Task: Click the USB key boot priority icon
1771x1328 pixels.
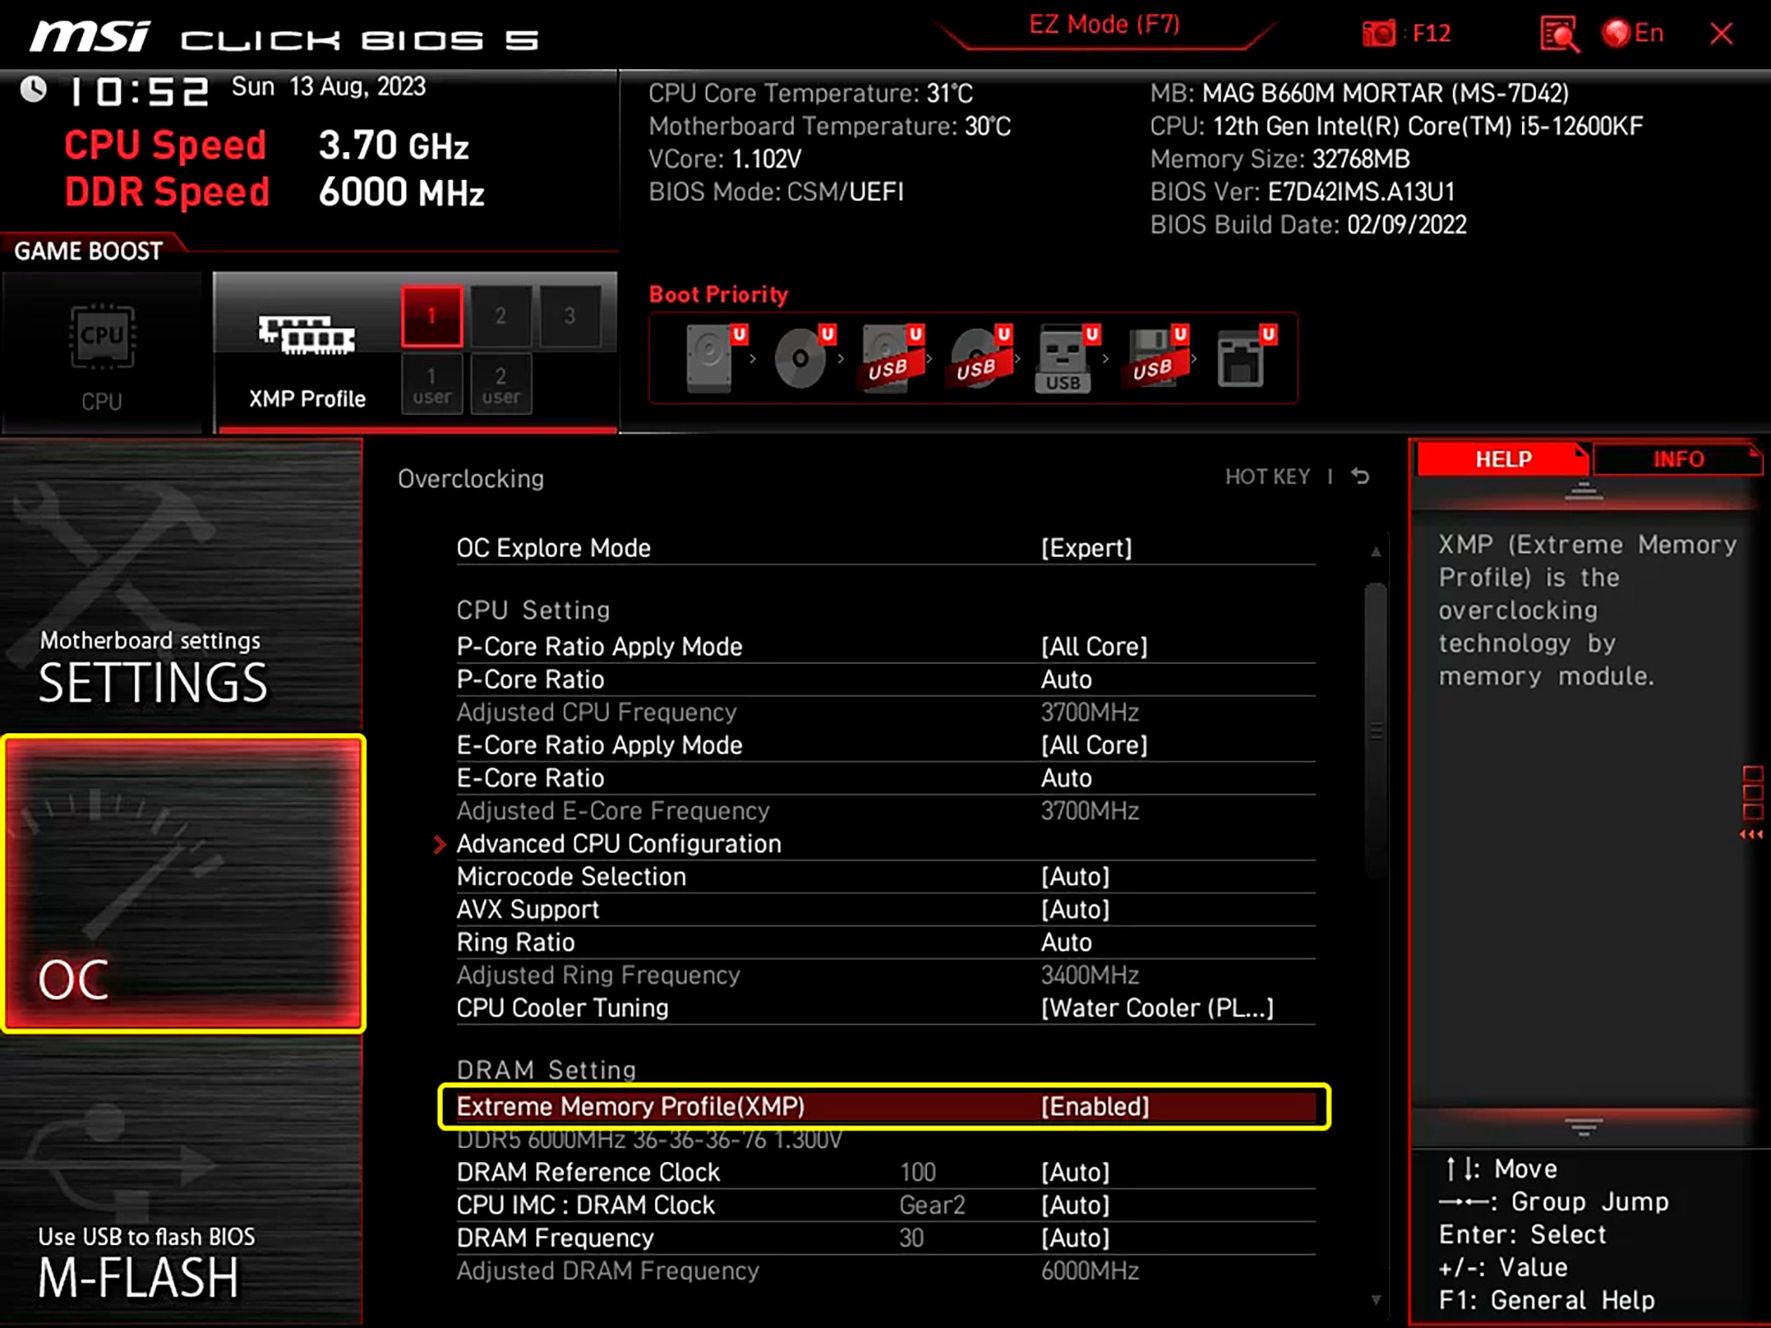Action: coord(1067,357)
